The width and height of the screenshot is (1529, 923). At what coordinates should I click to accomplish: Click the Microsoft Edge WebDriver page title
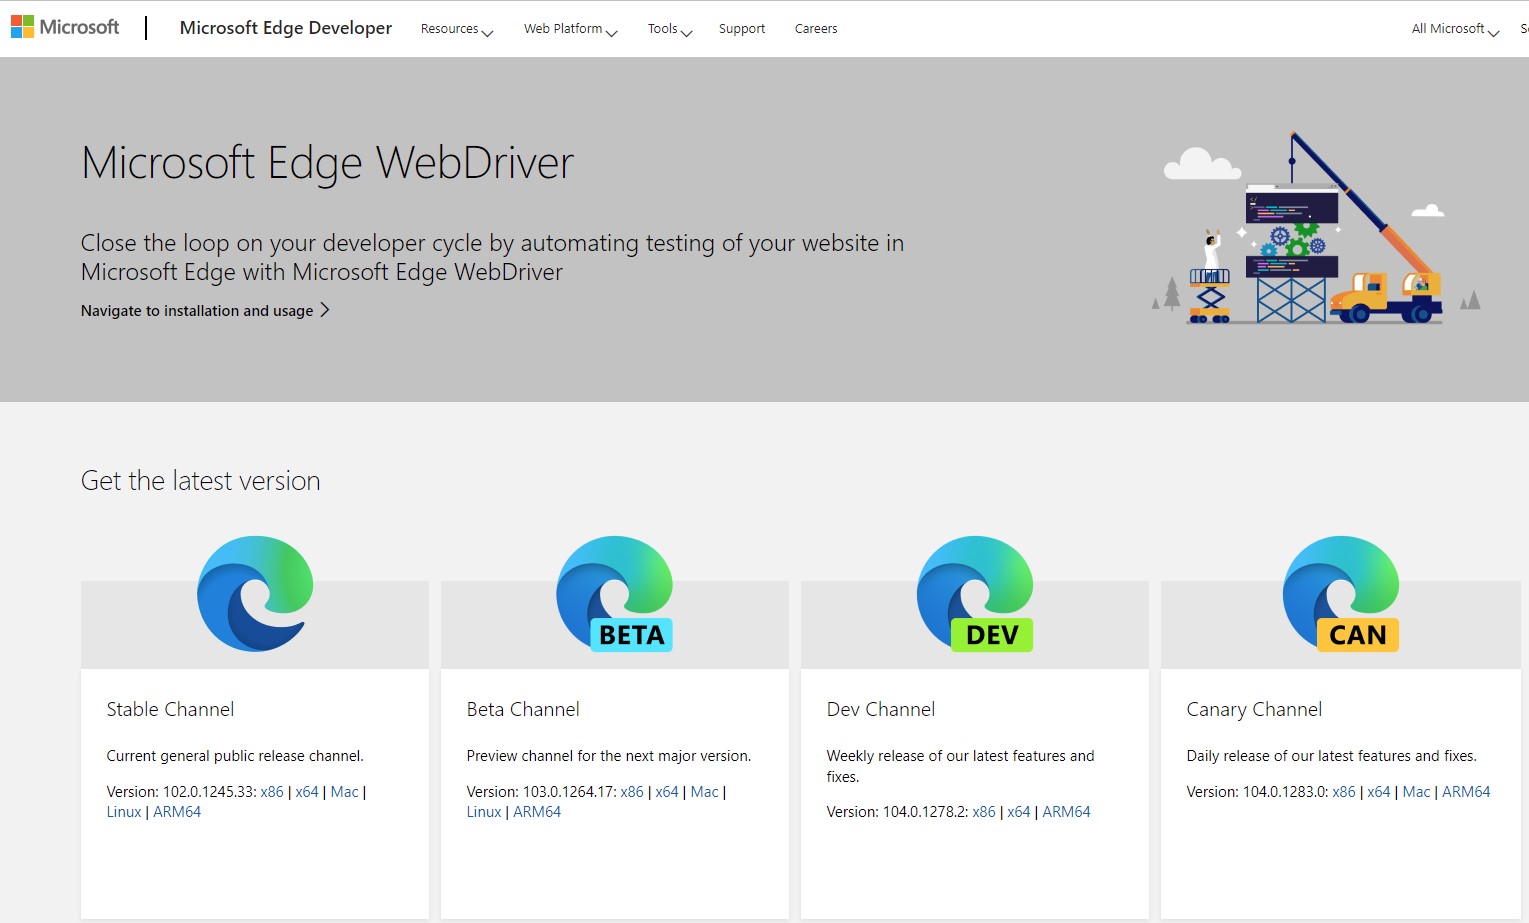[x=328, y=163]
